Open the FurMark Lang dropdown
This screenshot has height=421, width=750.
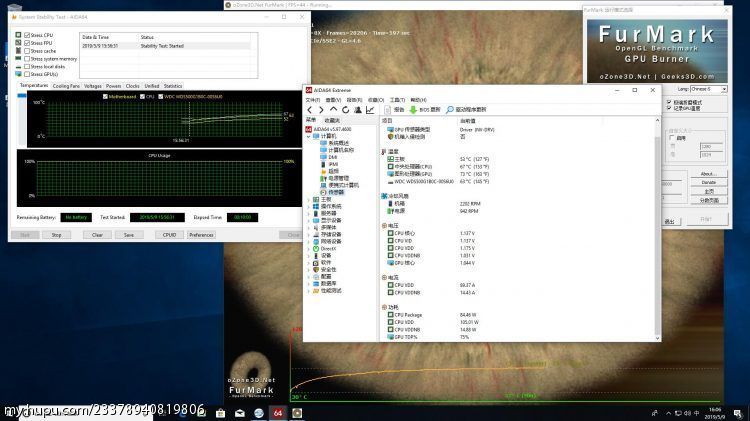click(x=709, y=89)
